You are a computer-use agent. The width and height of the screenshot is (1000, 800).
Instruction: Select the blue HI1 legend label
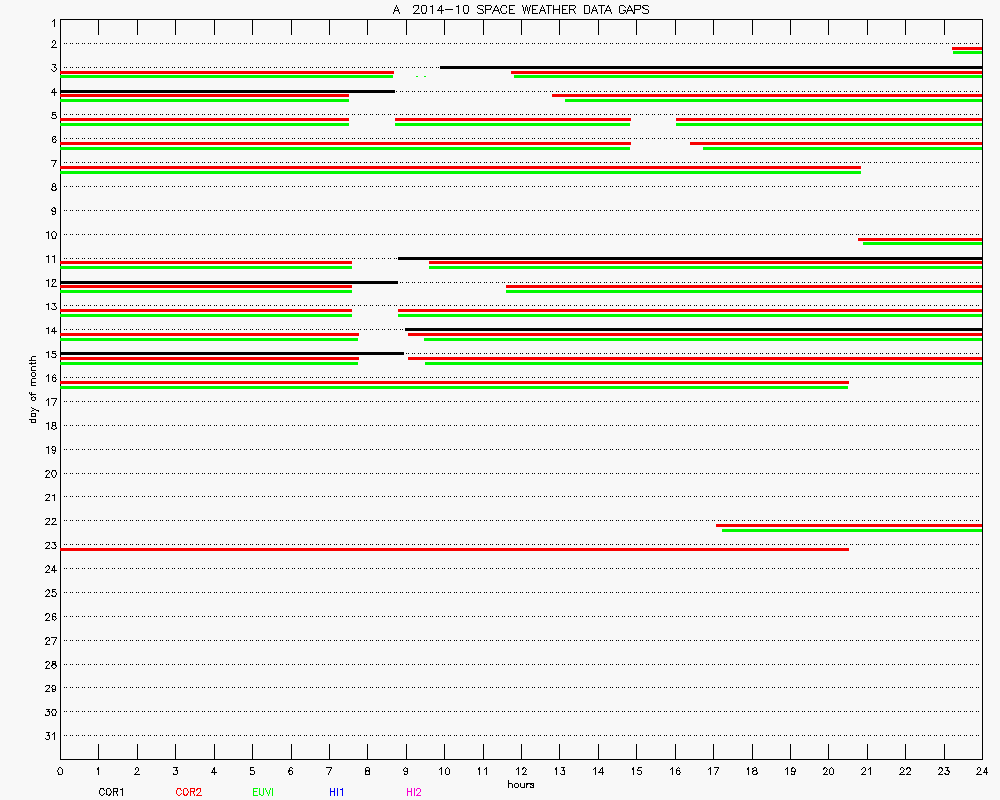click(x=337, y=792)
